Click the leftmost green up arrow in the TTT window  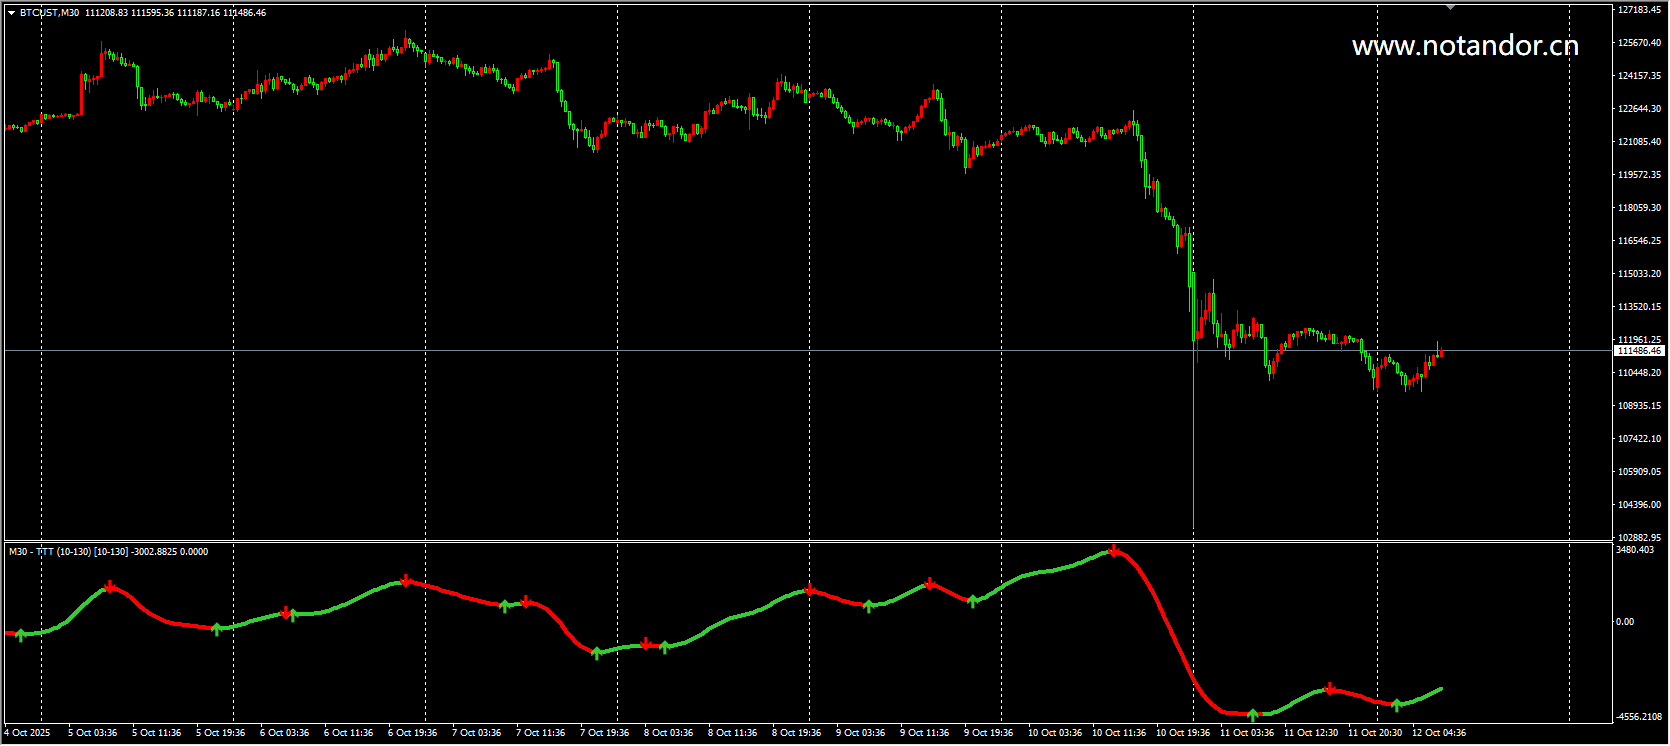pos(21,634)
